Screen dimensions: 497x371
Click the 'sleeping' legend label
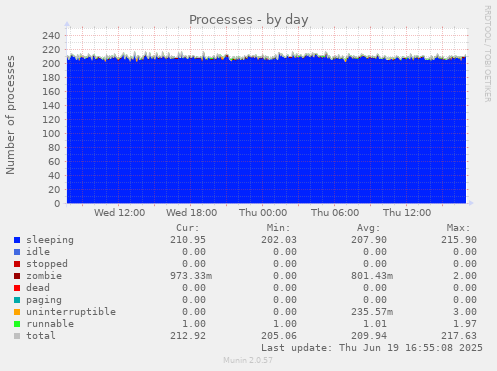(x=50, y=240)
